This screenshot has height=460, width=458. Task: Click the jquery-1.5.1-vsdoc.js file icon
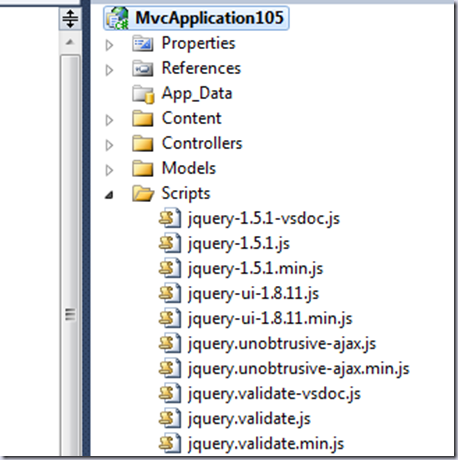170,218
